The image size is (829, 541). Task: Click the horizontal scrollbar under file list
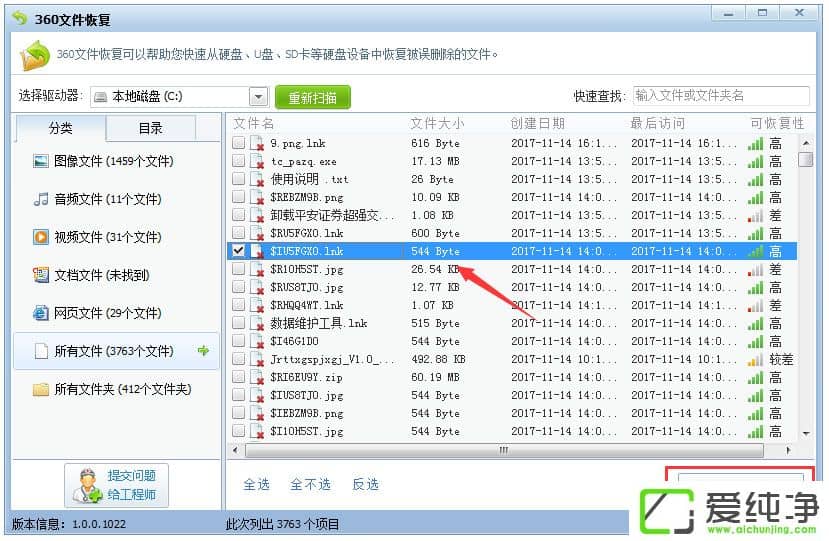click(x=500, y=450)
